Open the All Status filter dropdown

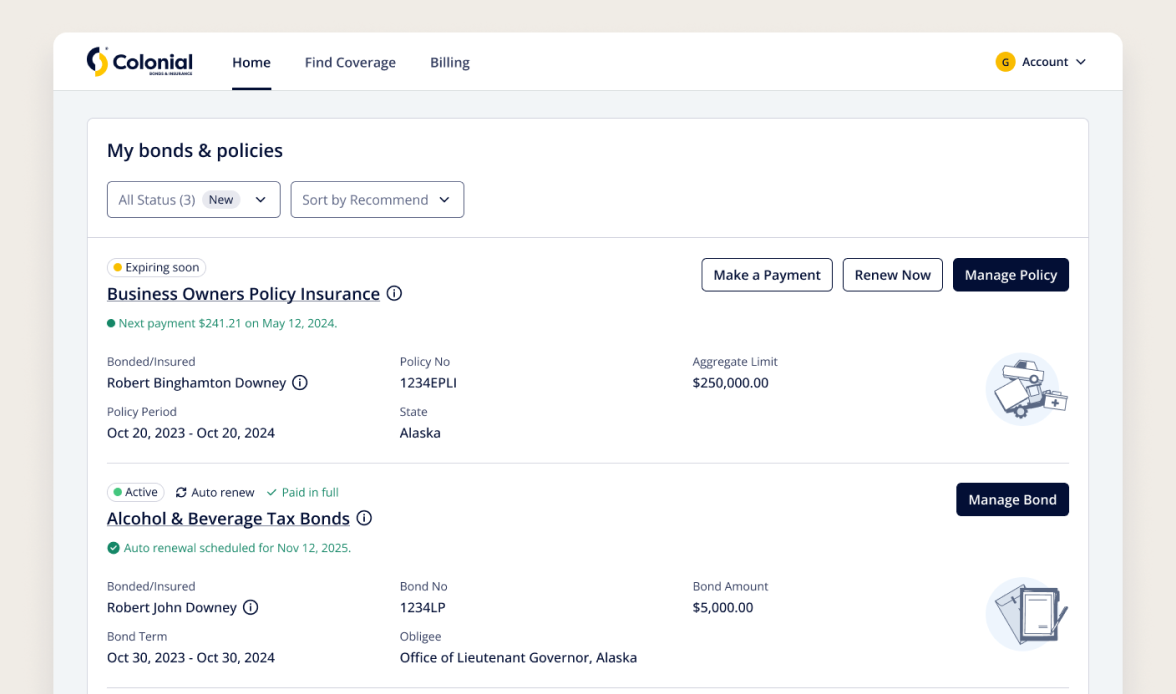(x=194, y=200)
